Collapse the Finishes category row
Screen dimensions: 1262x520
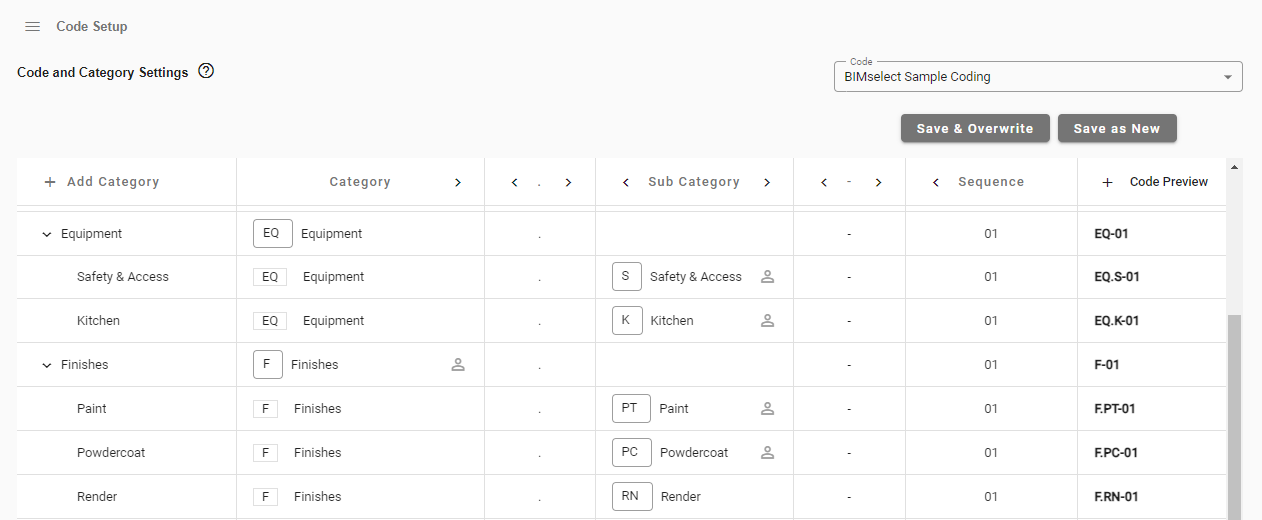tap(46, 365)
